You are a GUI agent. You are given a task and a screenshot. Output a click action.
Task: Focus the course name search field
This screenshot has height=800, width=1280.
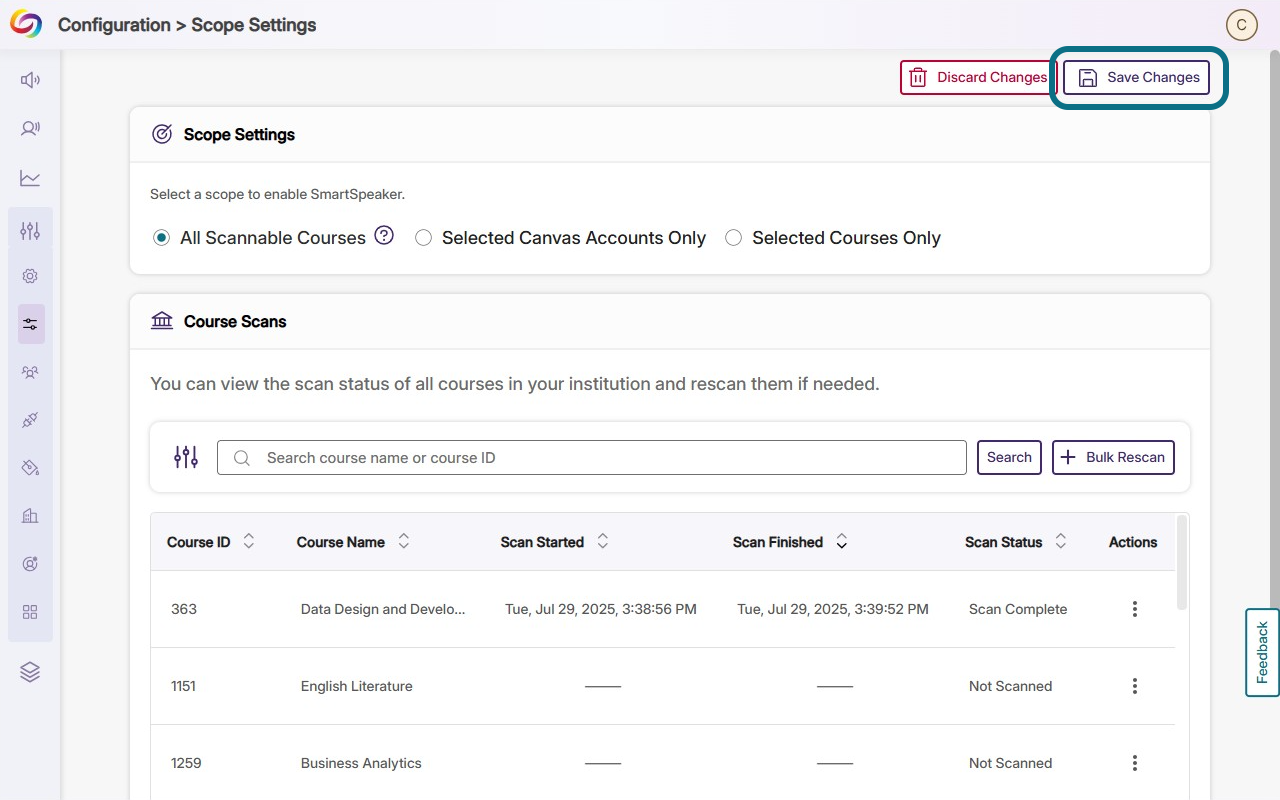tap(592, 457)
